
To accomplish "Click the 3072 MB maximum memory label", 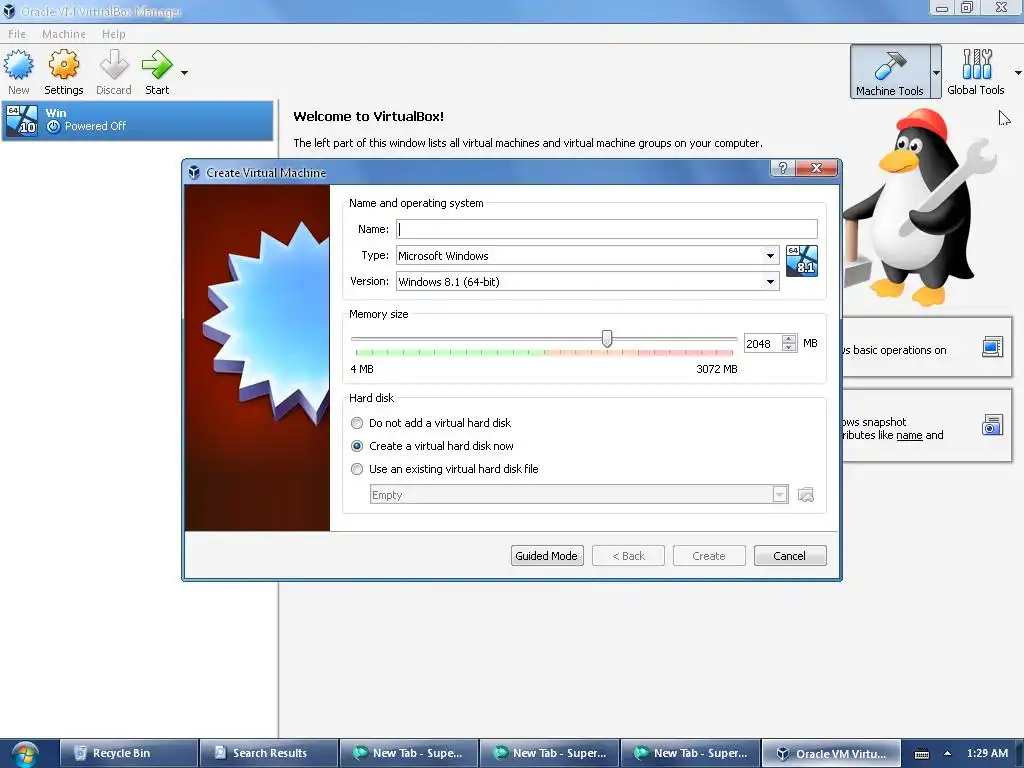I will [716, 369].
